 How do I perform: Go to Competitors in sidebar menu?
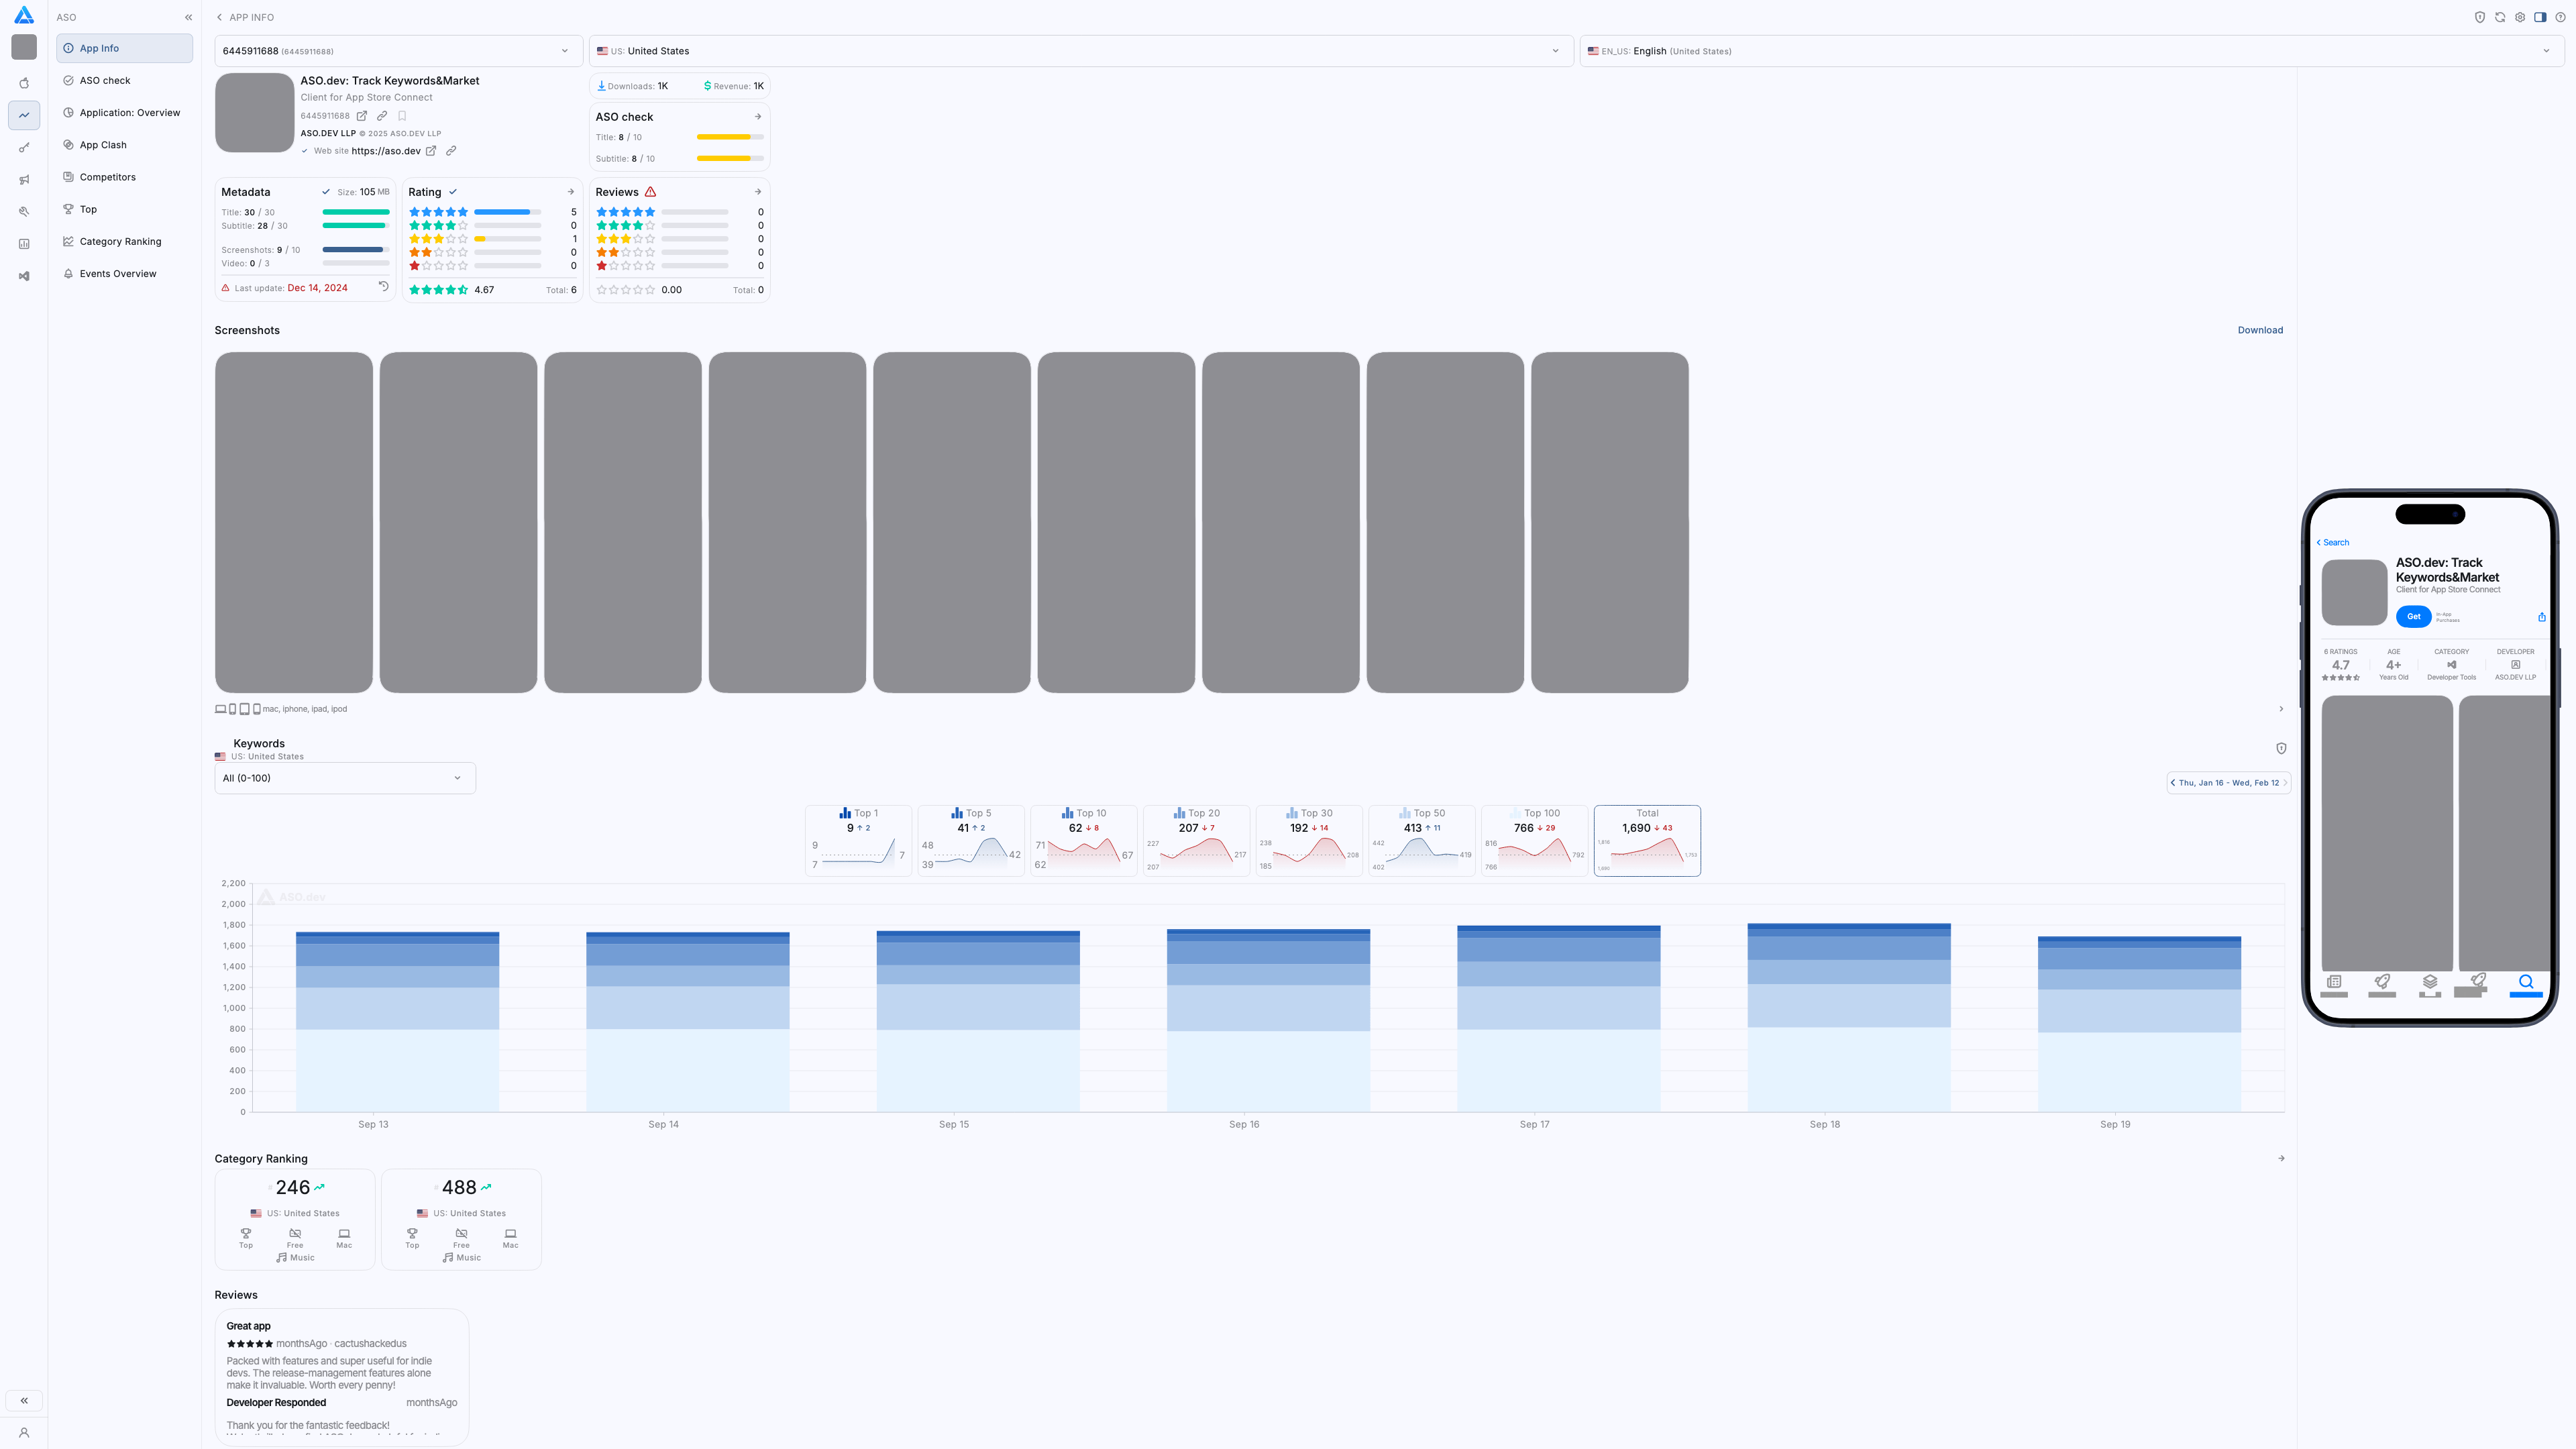(107, 177)
